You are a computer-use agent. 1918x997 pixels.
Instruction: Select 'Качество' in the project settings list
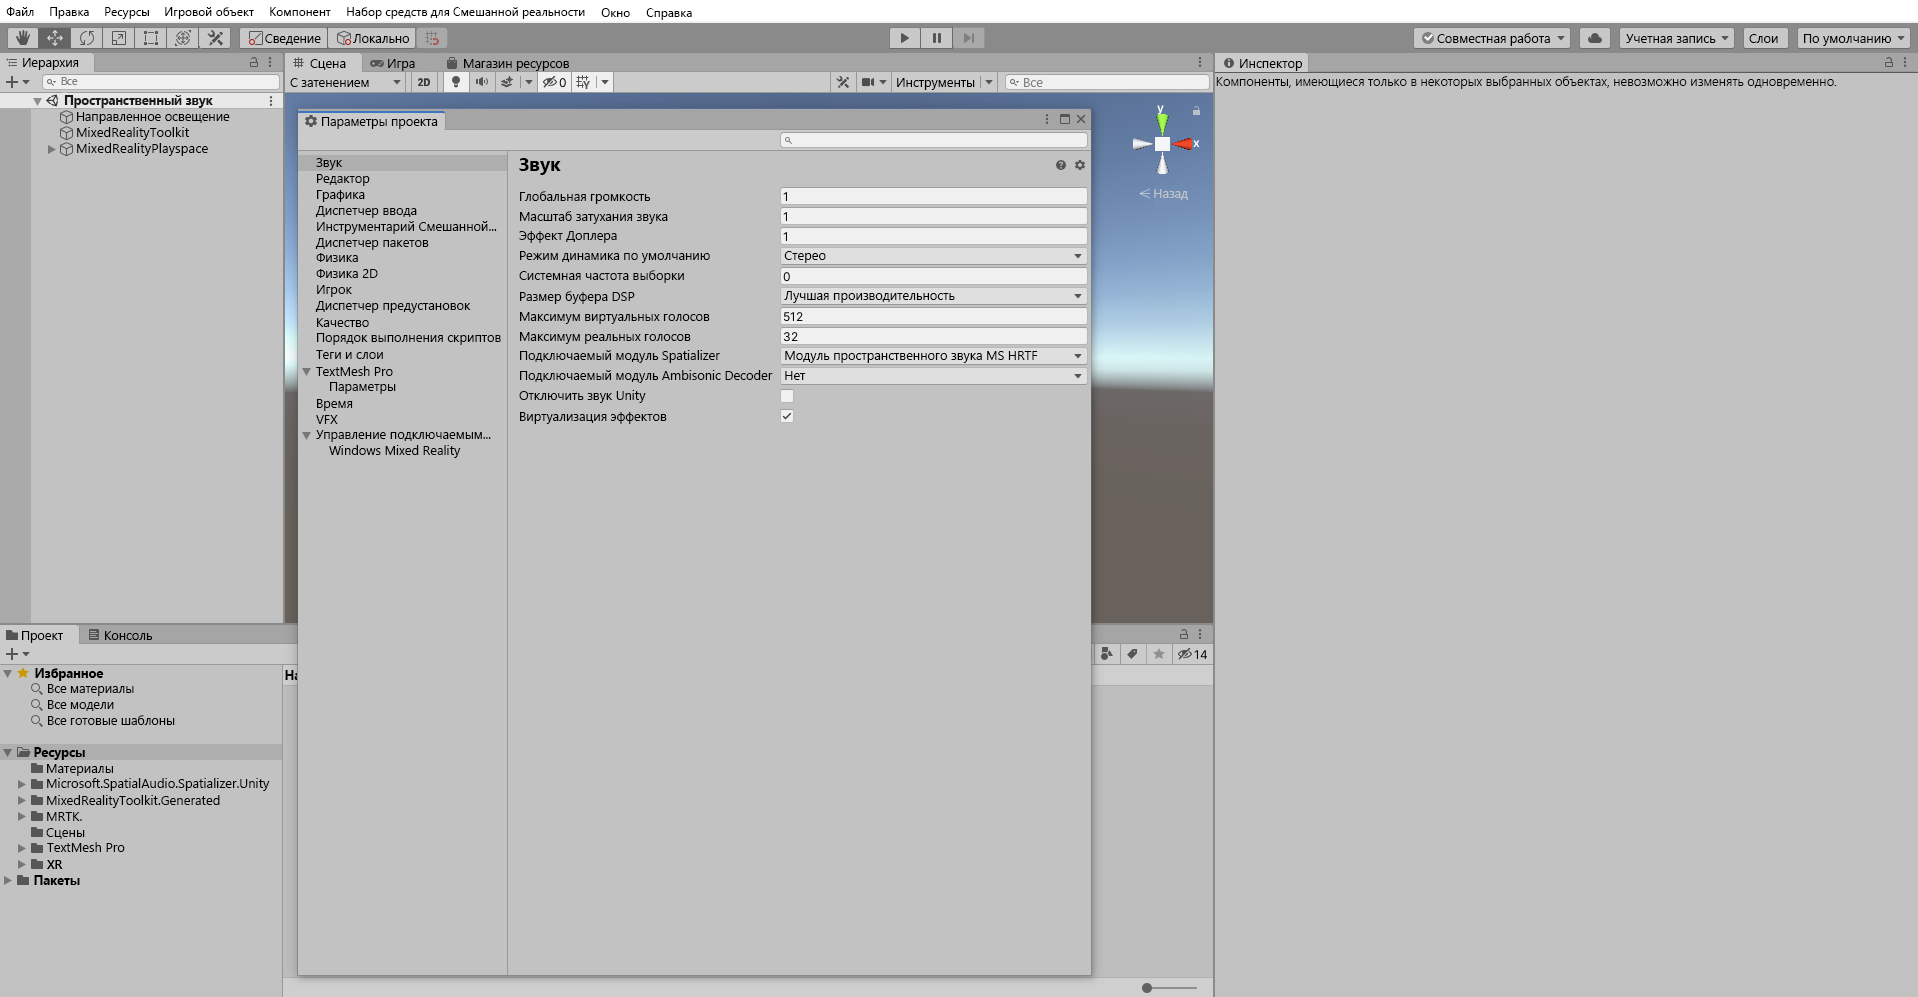click(x=342, y=323)
